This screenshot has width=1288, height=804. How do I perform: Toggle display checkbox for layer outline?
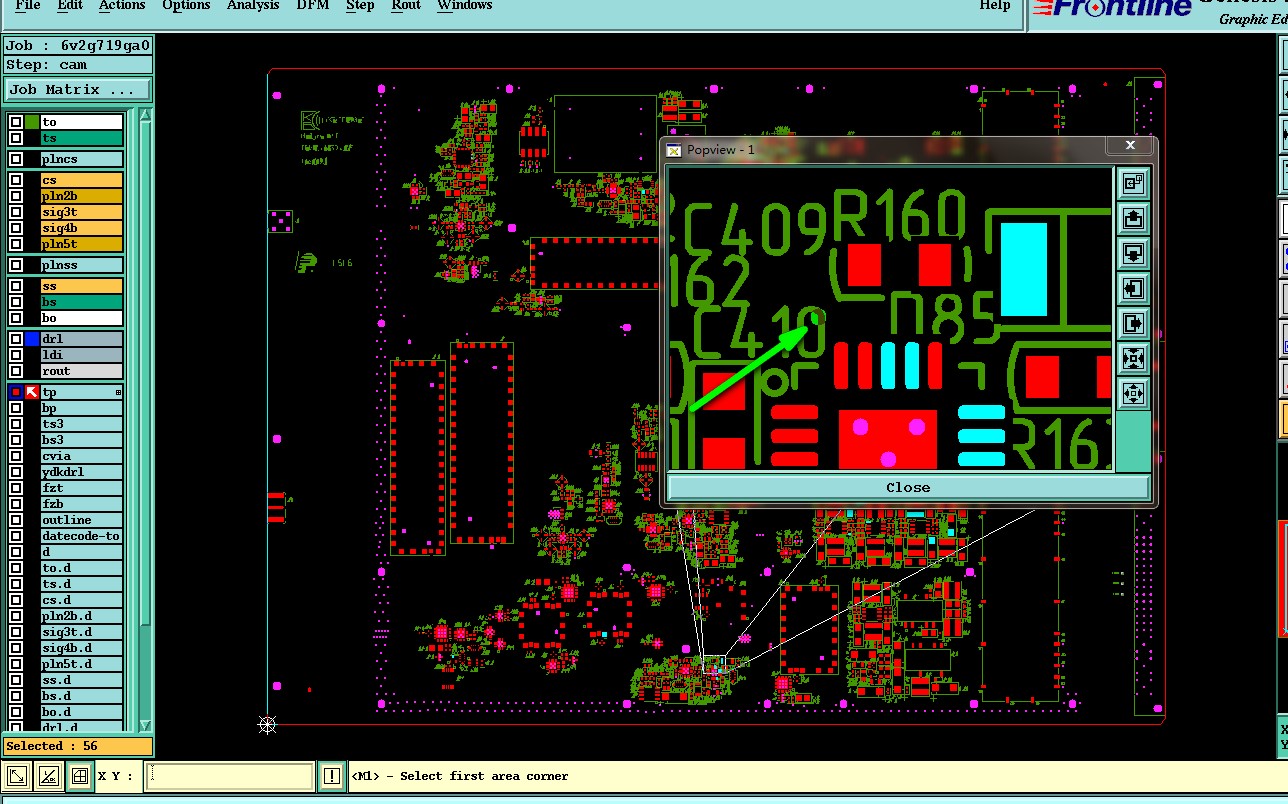(16, 520)
